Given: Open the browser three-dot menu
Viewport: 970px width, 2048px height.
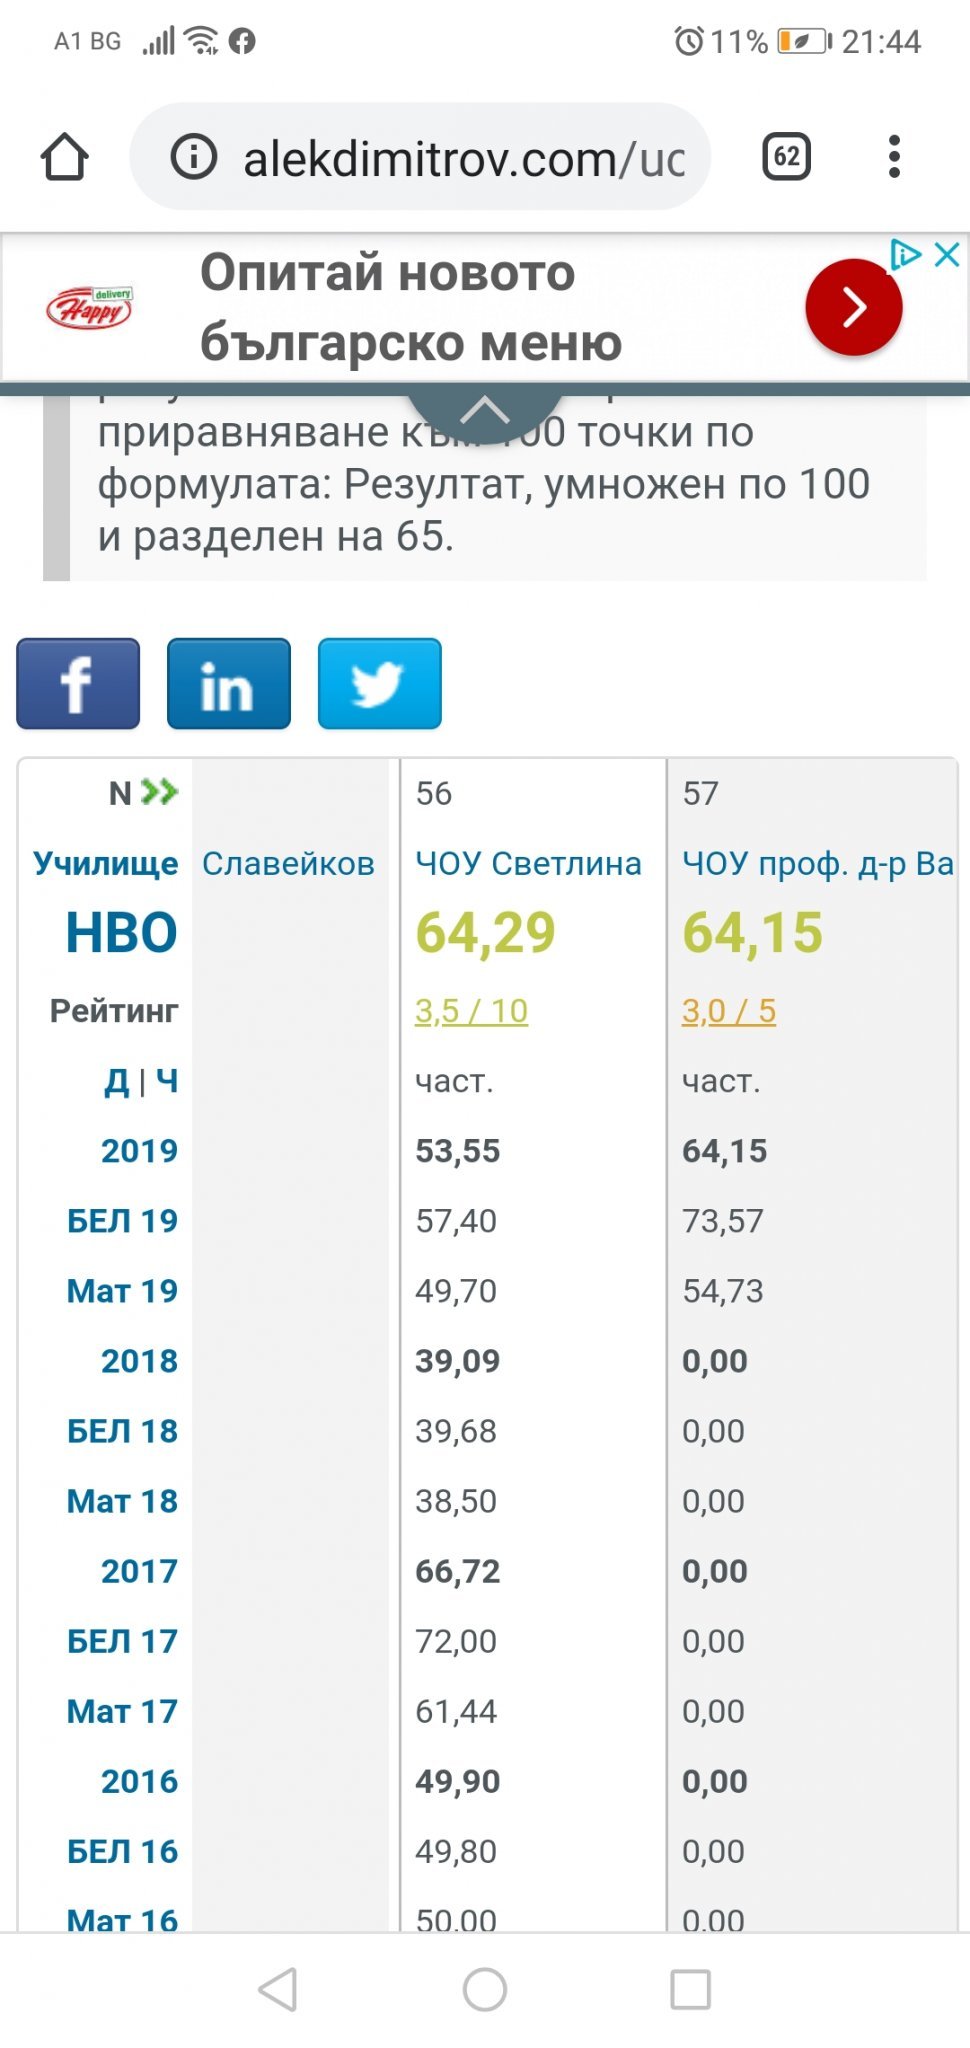Looking at the screenshot, I should click(894, 157).
